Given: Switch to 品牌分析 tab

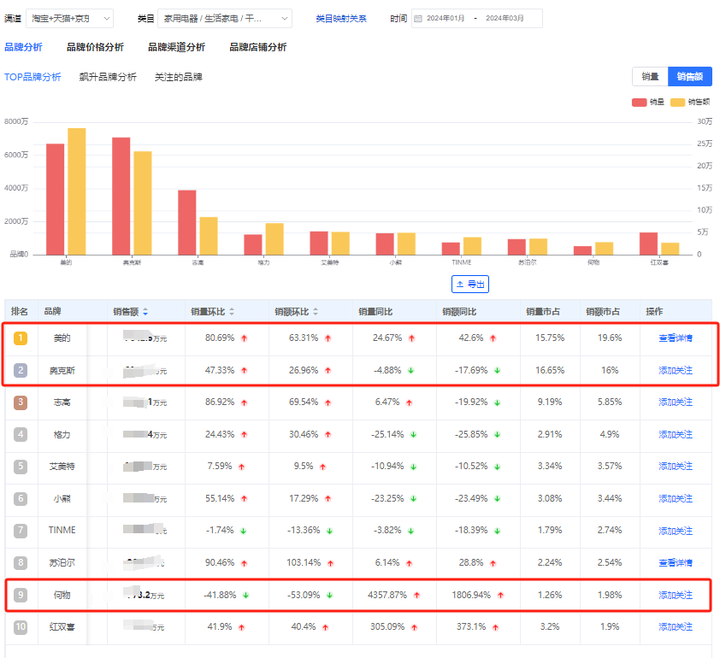Looking at the screenshot, I should [23, 47].
